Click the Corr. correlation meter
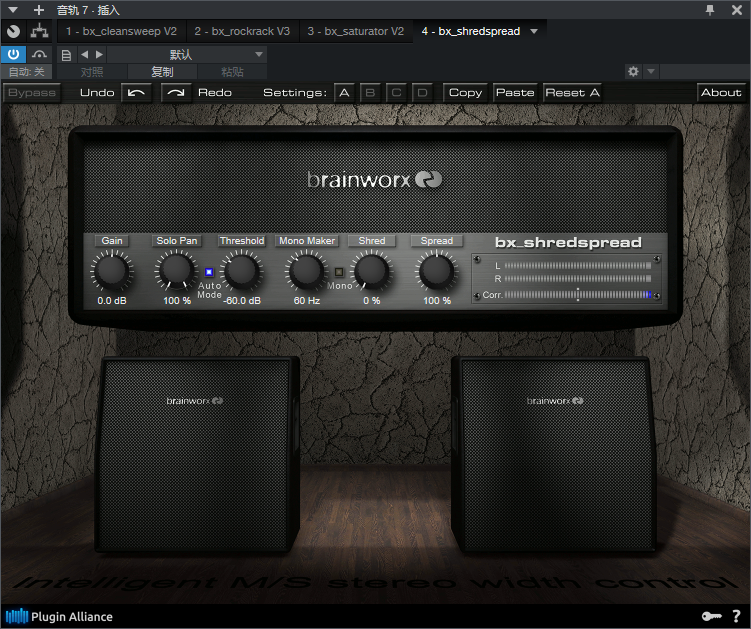Viewport: 751px width, 629px height. 578,295
